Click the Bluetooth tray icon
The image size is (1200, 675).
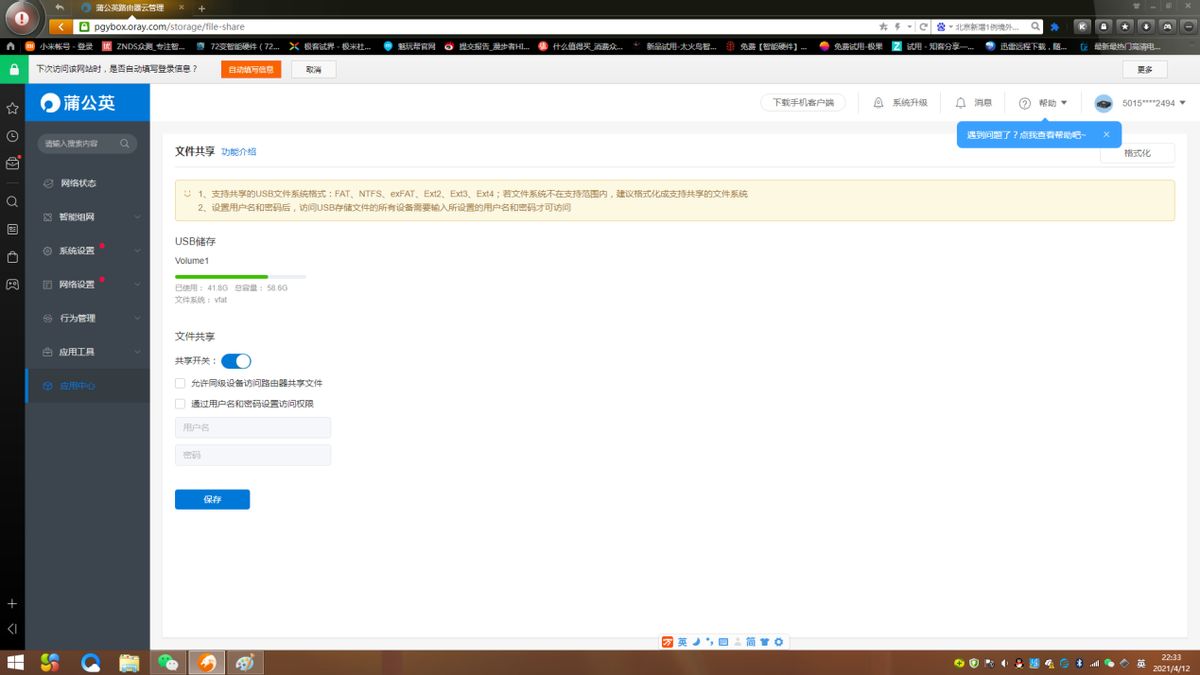1079,663
